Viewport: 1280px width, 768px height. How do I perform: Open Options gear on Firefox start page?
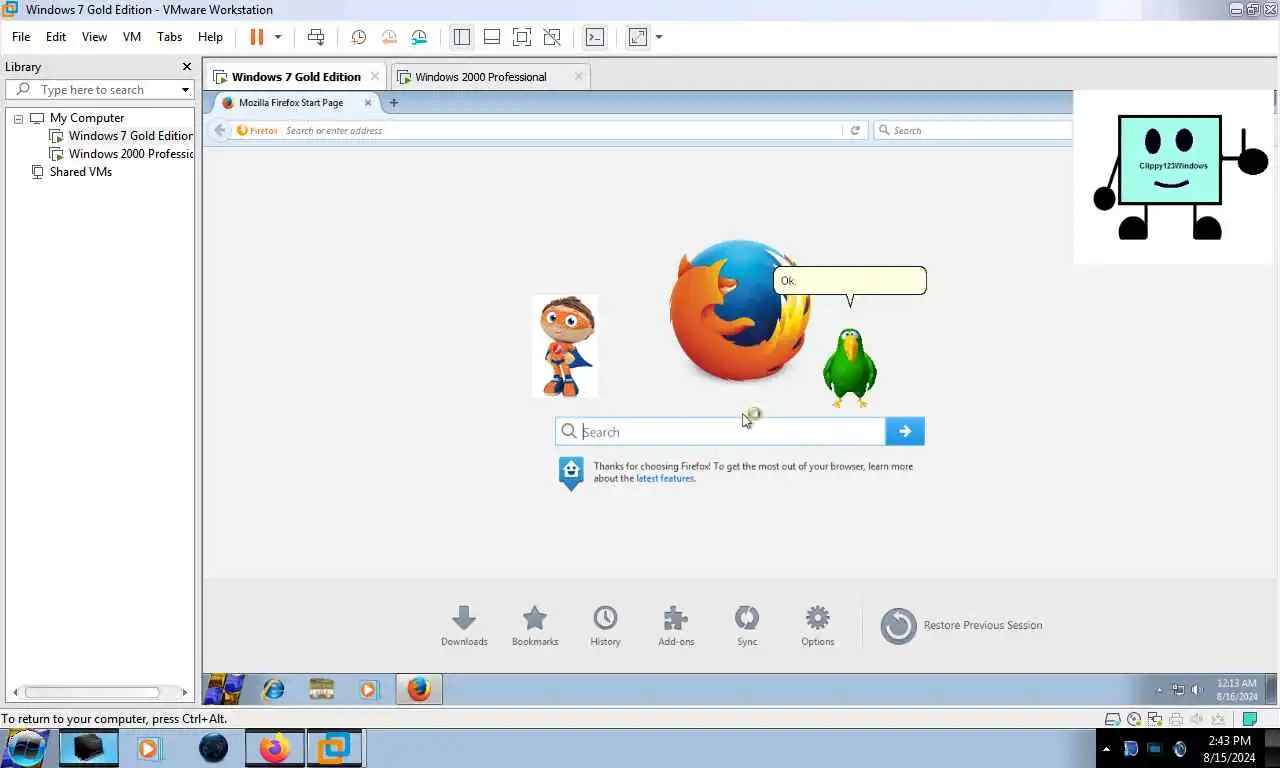pyautogui.click(x=818, y=626)
